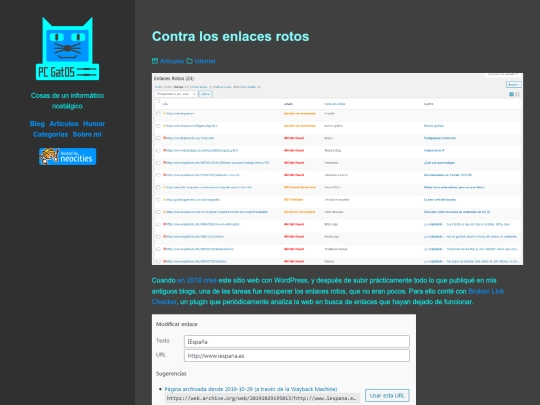
Task: Click the icon beside the Artículos category
Action: point(155,61)
